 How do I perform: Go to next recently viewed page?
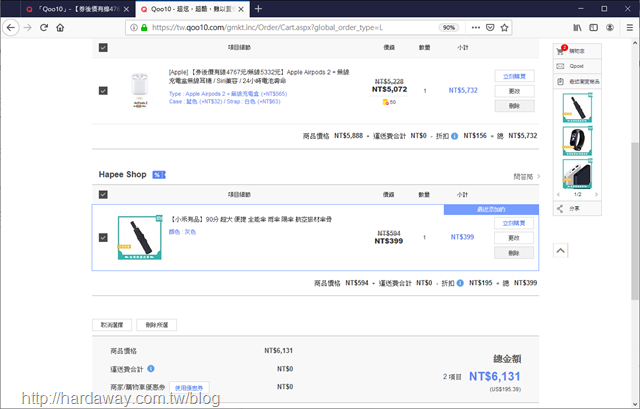(x=596, y=195)
